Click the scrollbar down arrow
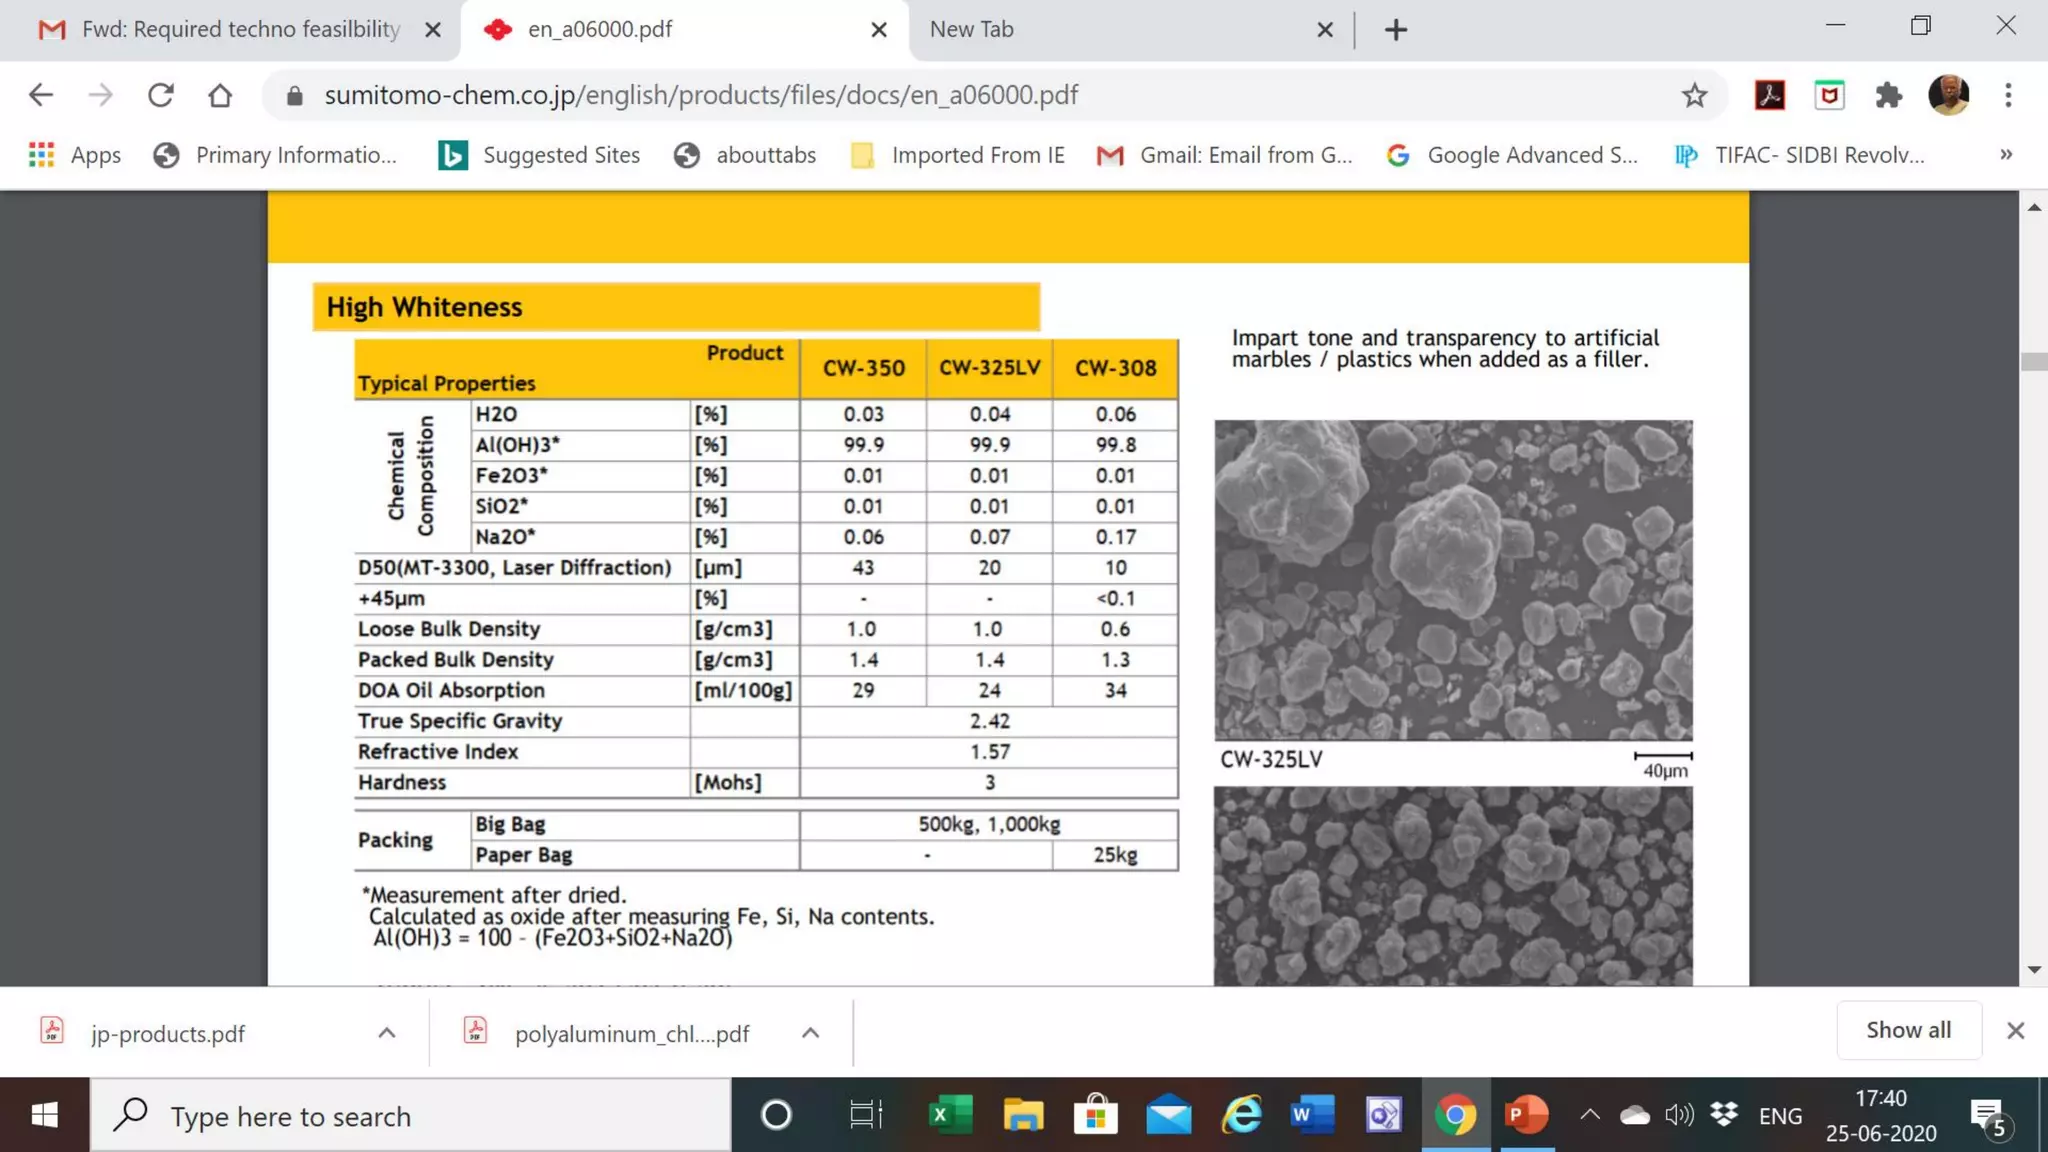This screenshot has width=2048, height=1152. point(2034,969)
